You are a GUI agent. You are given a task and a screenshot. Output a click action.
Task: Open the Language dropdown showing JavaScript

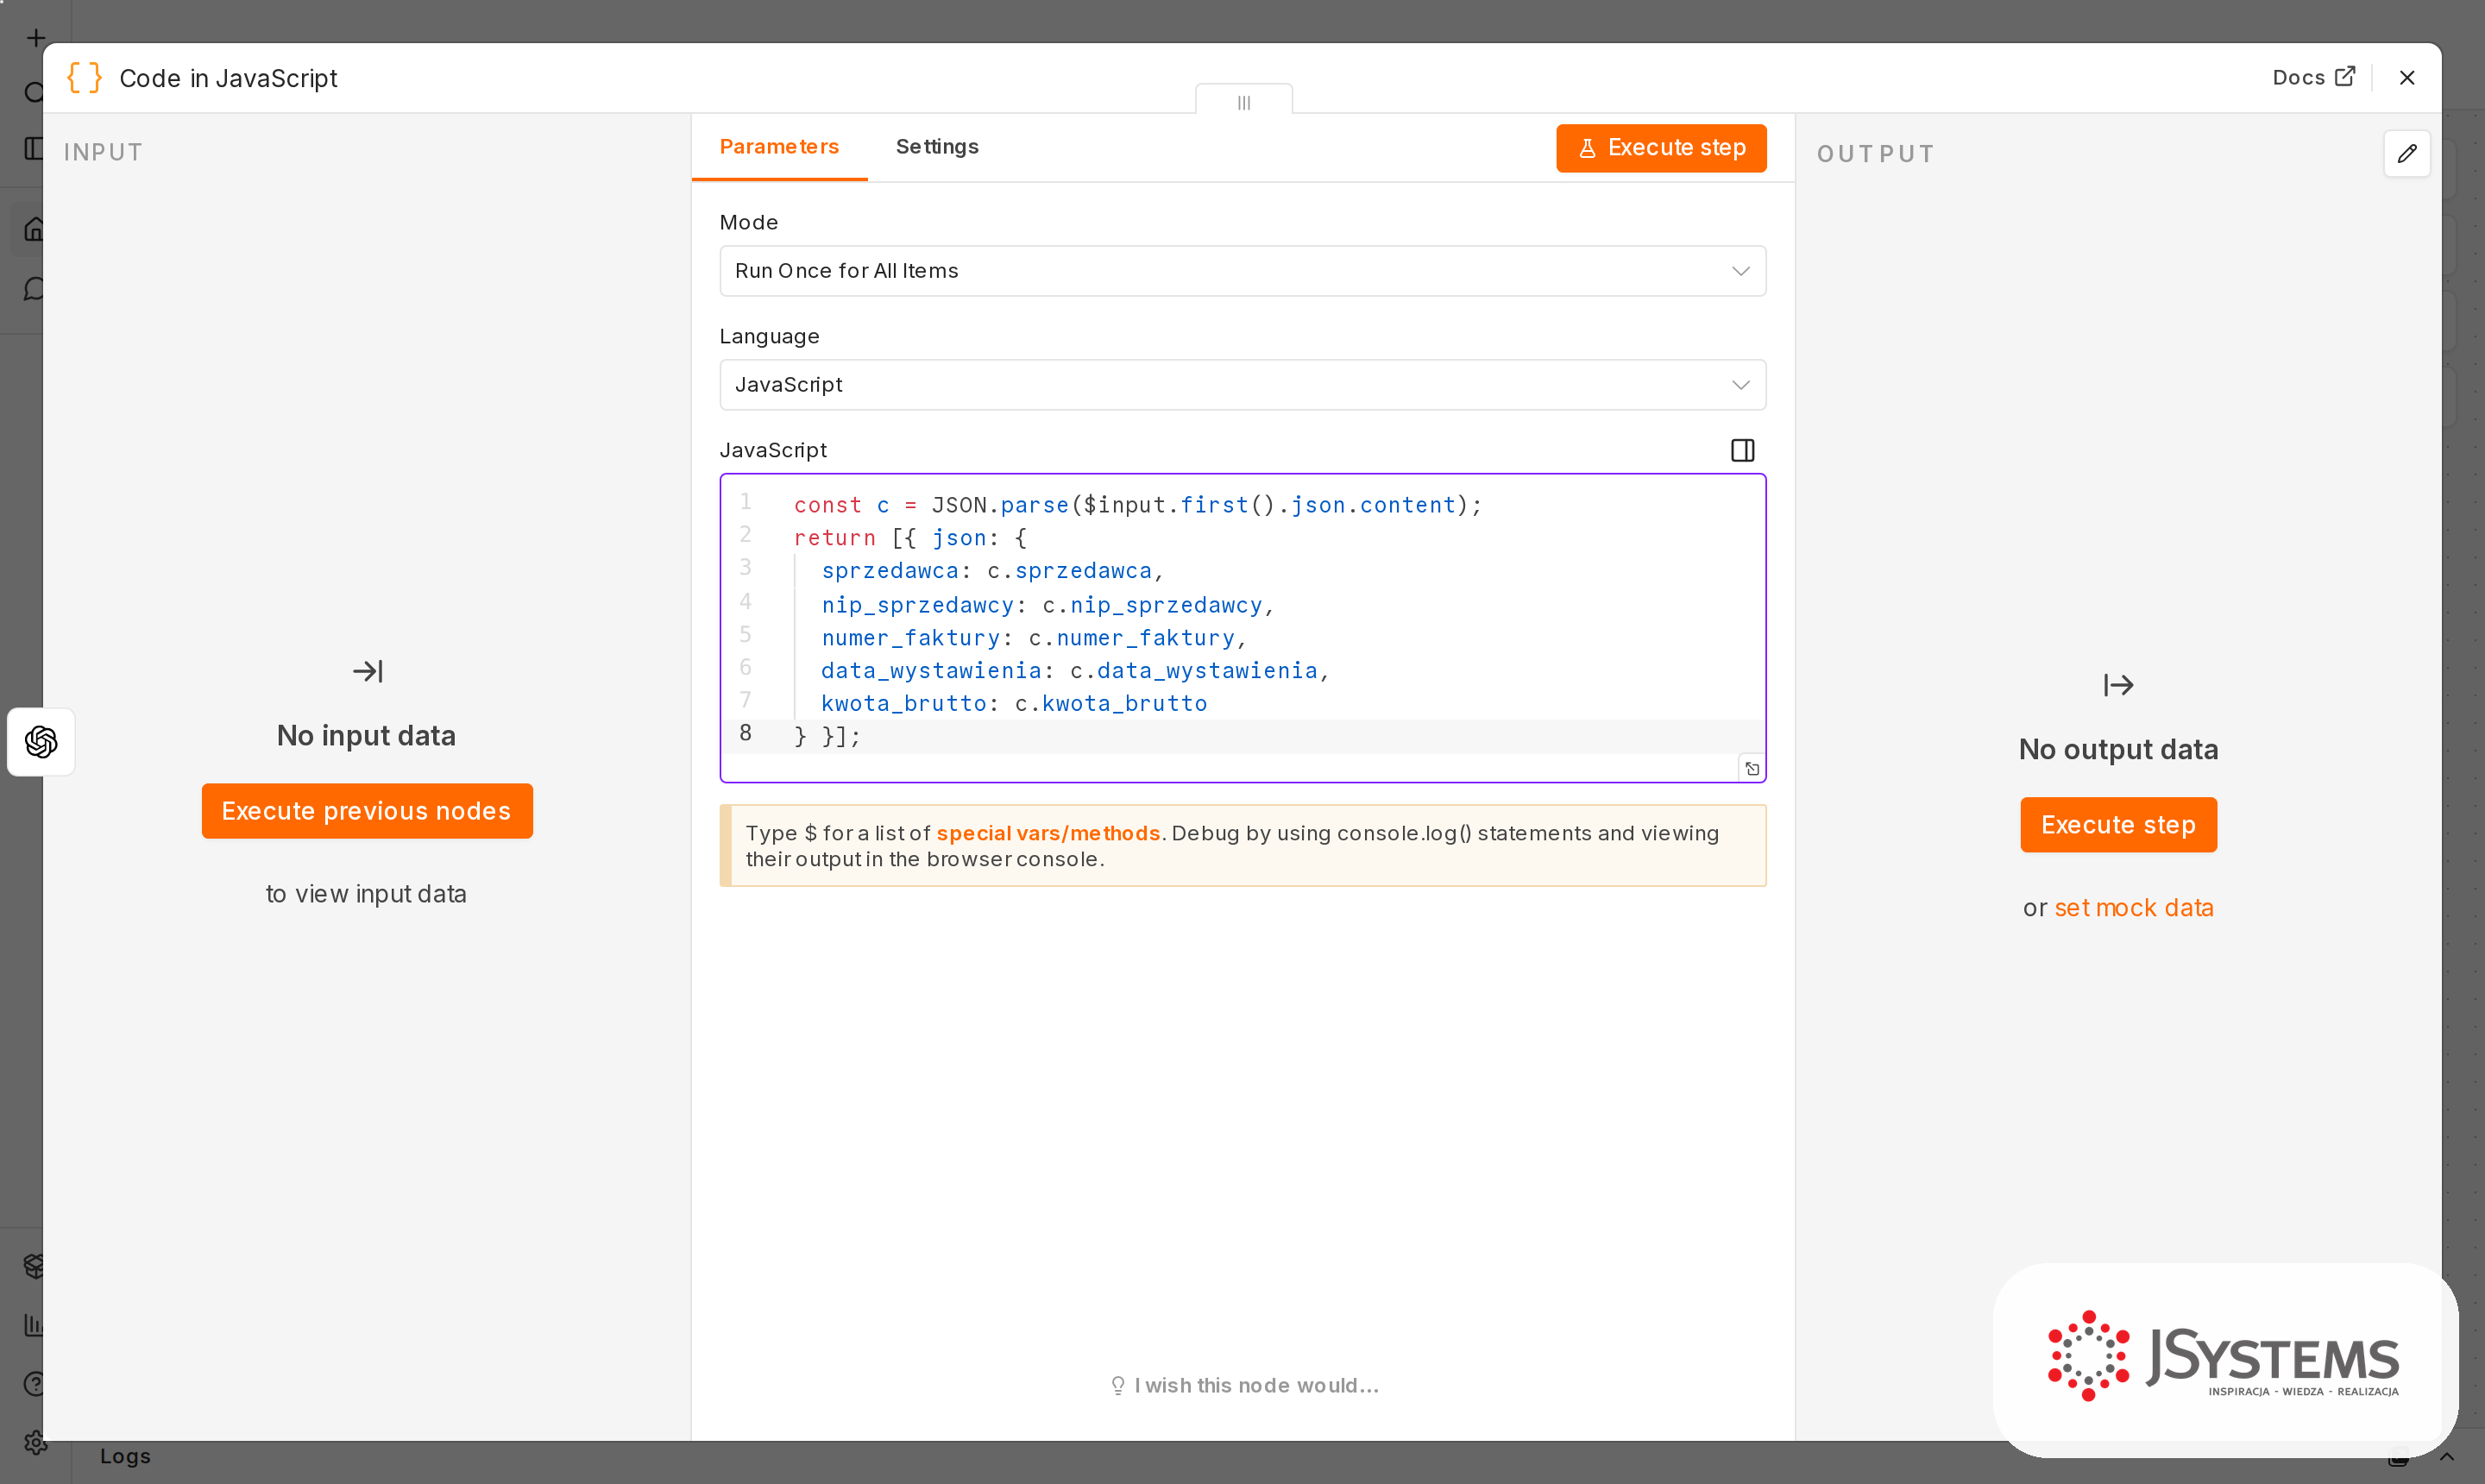(1242, 385)
